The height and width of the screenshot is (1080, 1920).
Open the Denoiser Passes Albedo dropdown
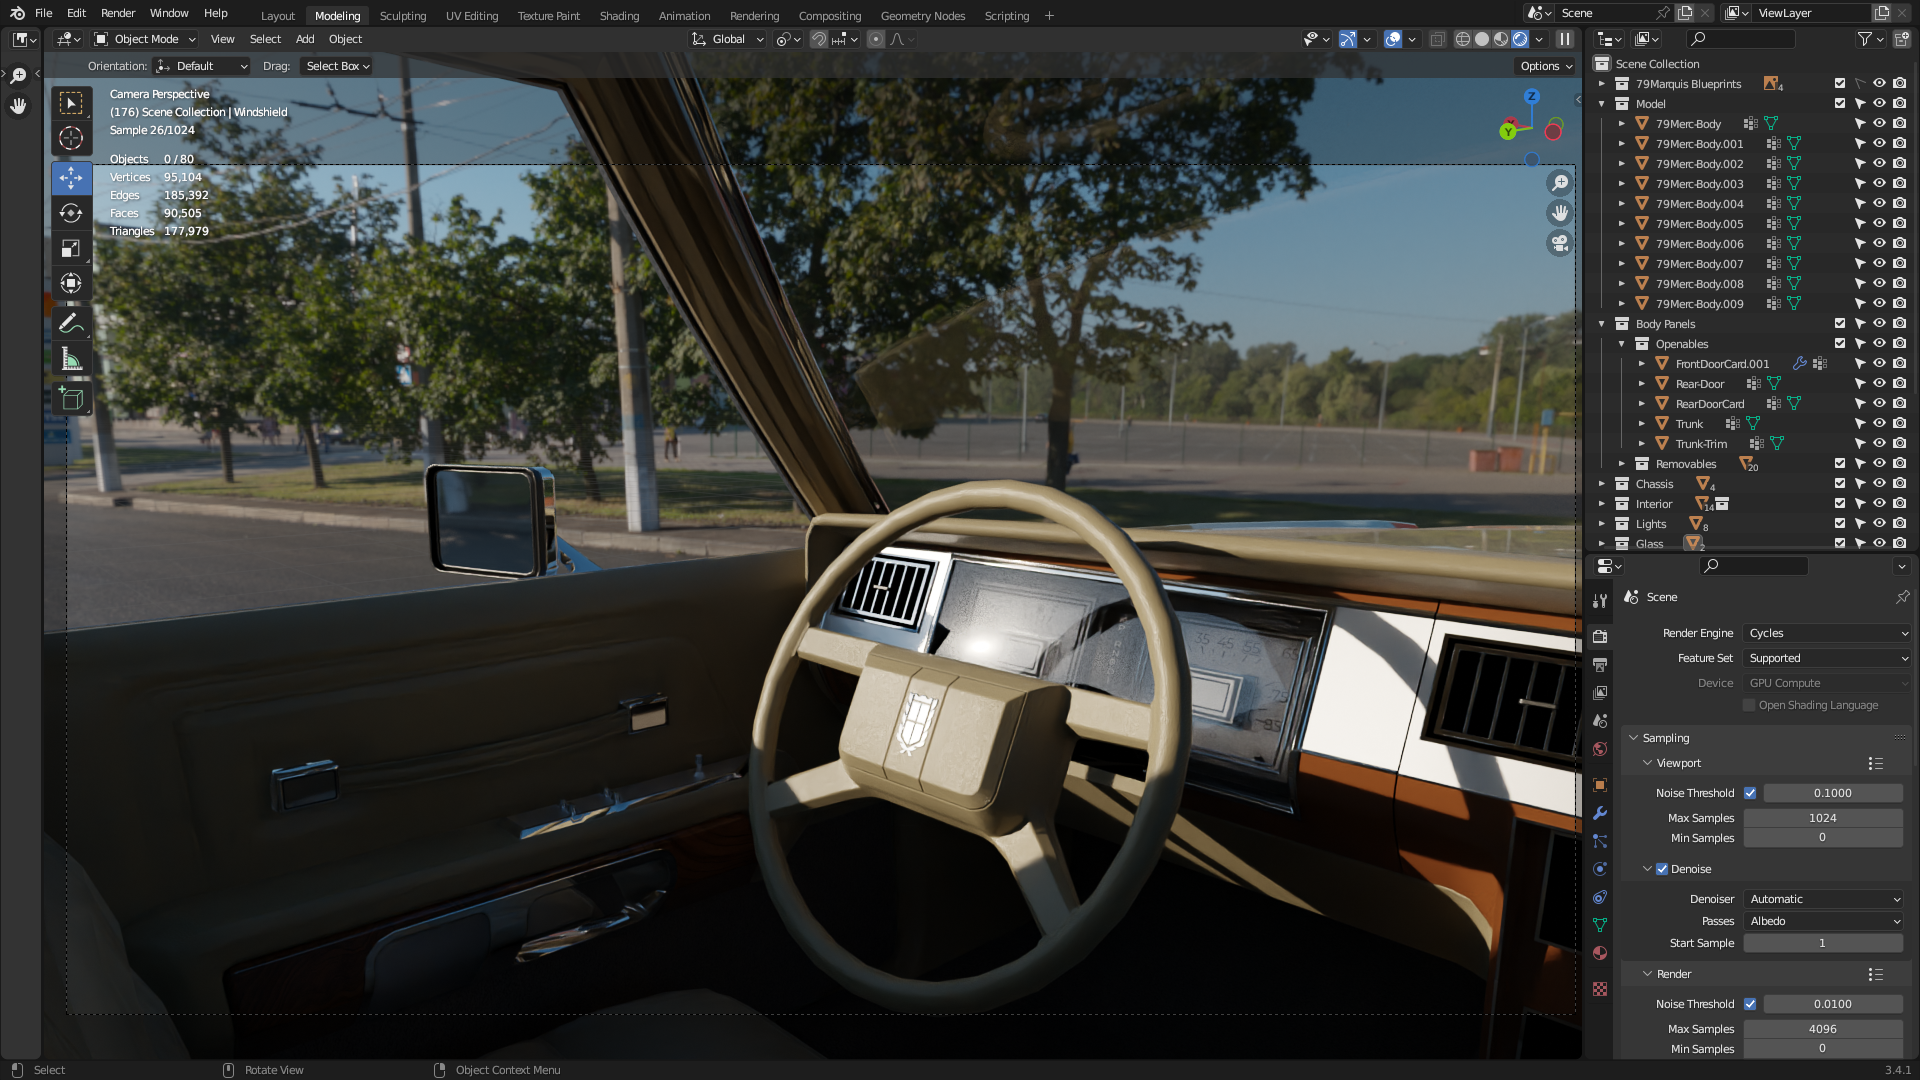point(1823,921)
